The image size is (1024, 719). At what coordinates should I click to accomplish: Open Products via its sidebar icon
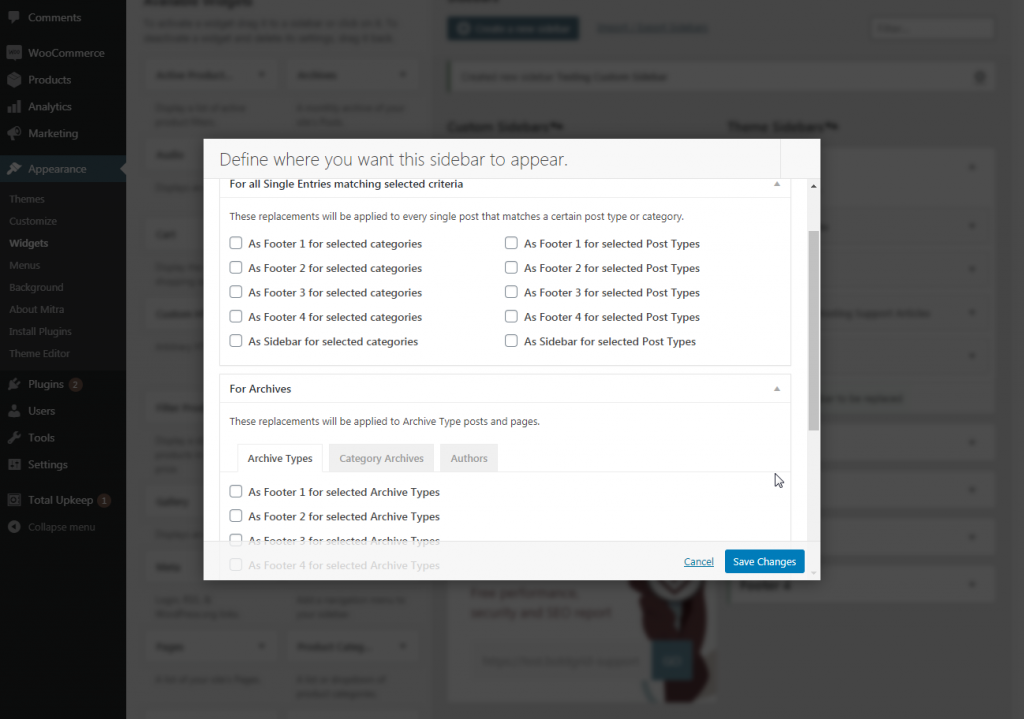[14, 80]
